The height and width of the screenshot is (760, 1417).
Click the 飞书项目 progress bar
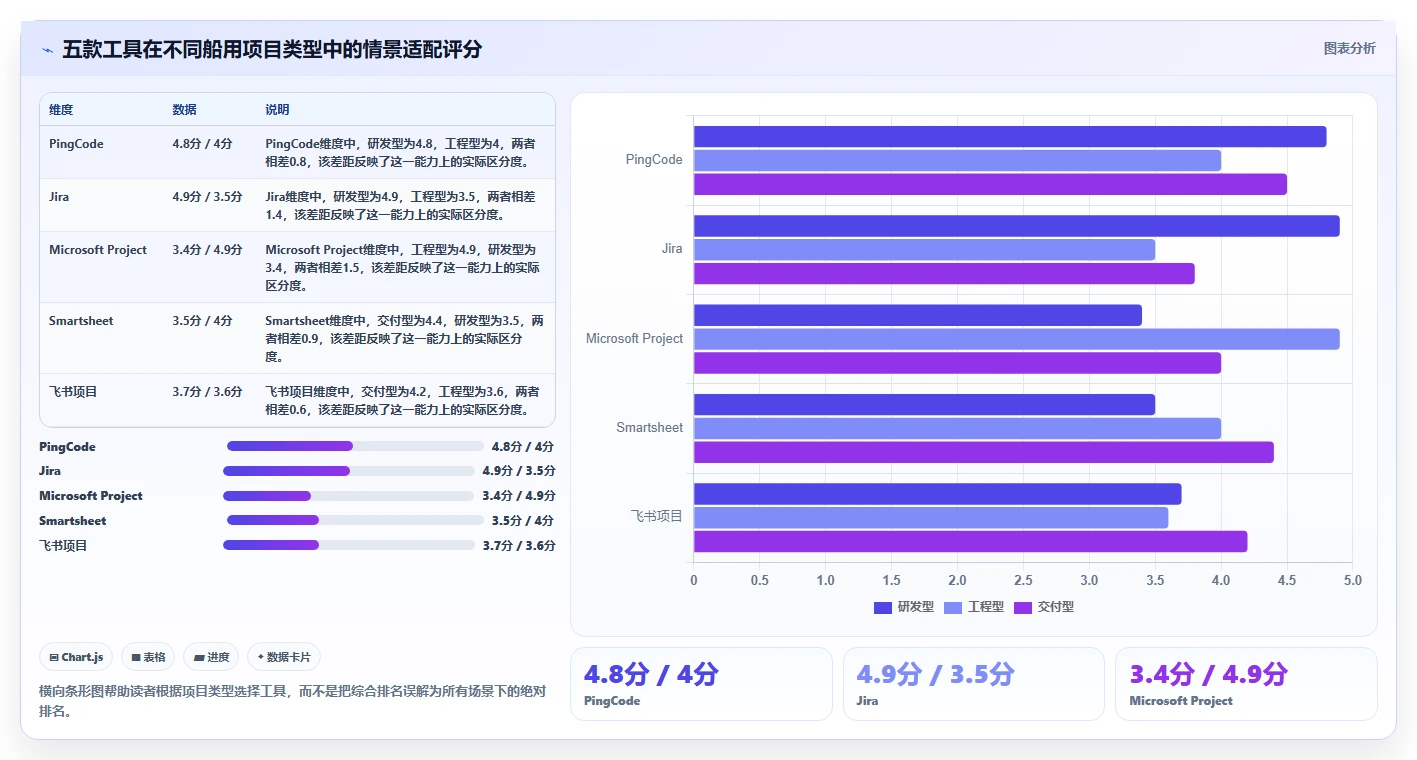[x=349, y=545]
